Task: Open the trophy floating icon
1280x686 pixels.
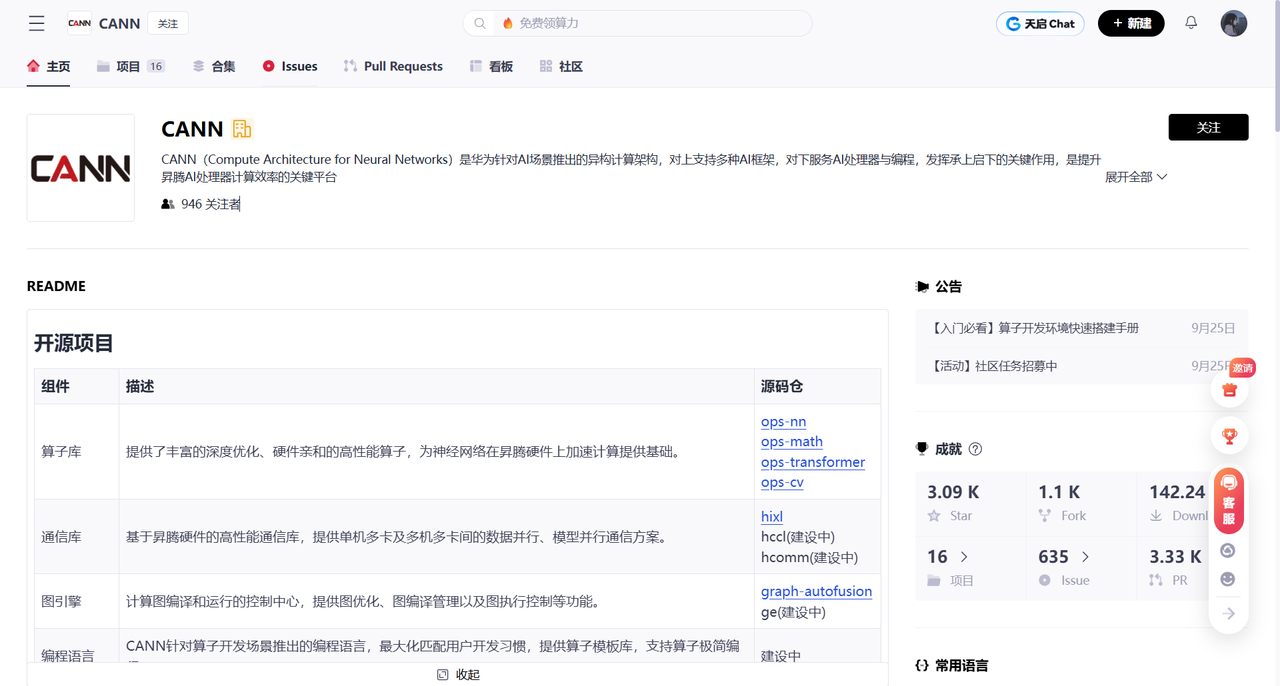Action: click(1229, 436)
